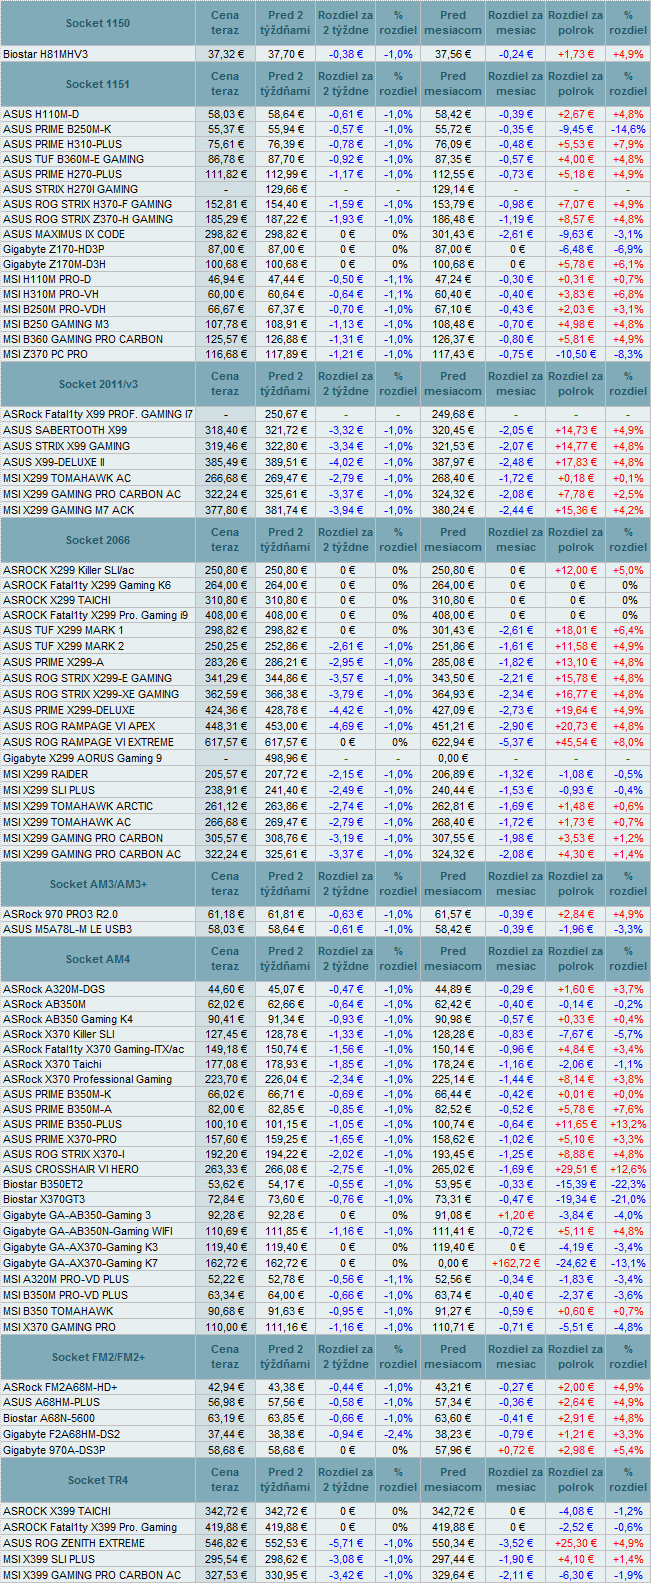Click ASRock X370 Taichi row name

click(x=52, y=1064)
